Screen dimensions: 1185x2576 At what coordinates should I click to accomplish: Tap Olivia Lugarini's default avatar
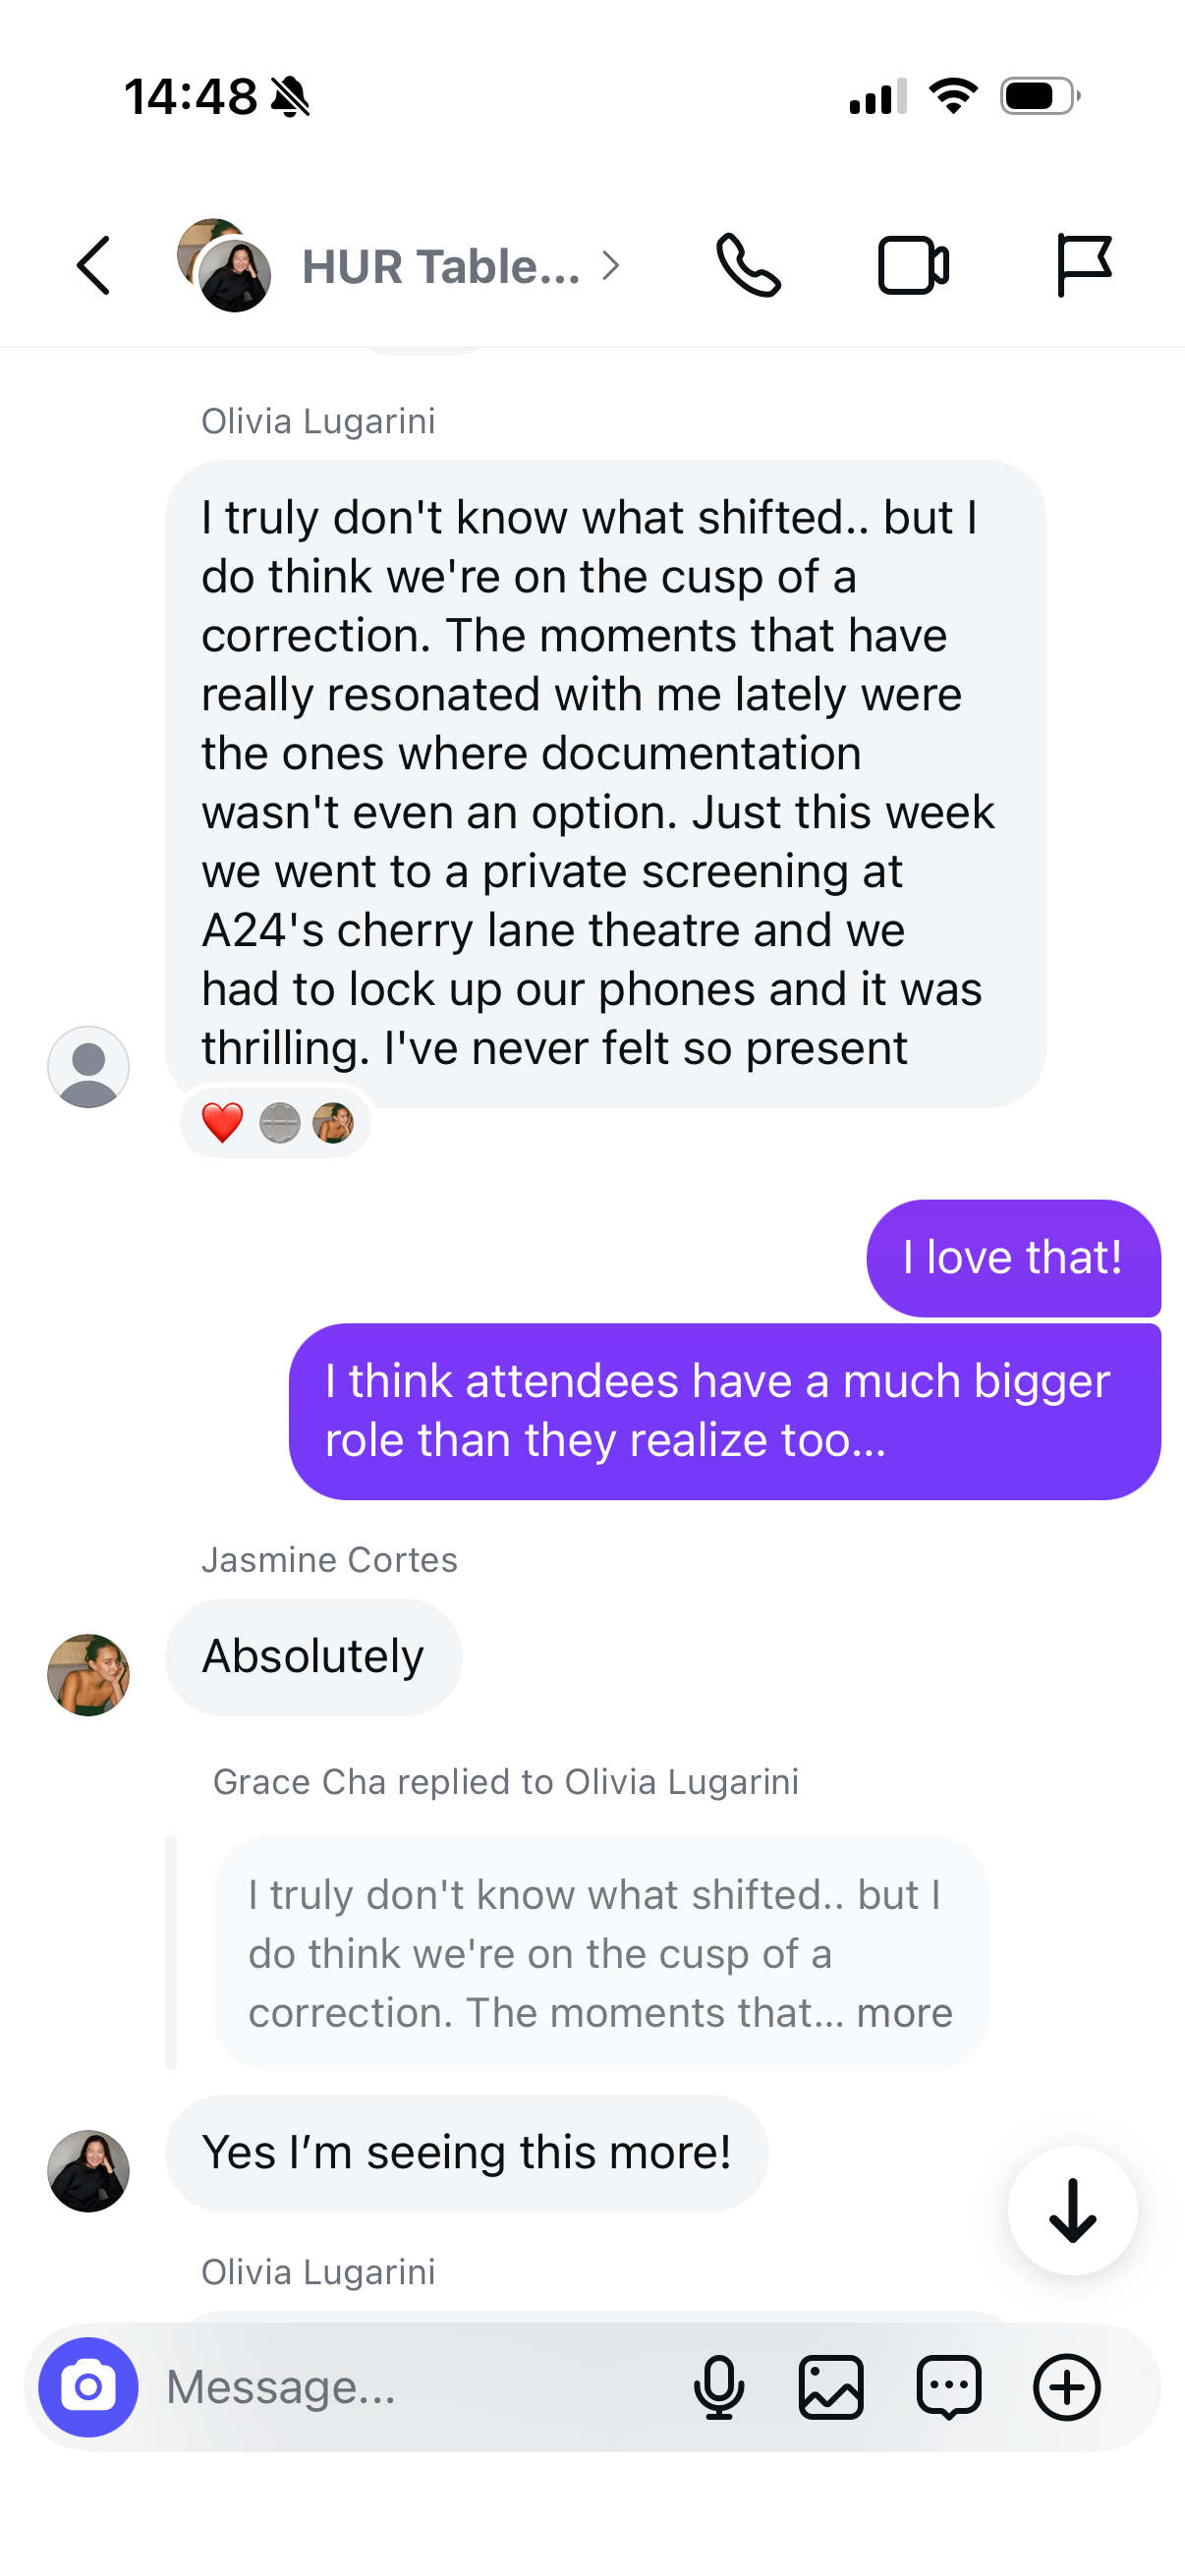(x=88, y=1067)
